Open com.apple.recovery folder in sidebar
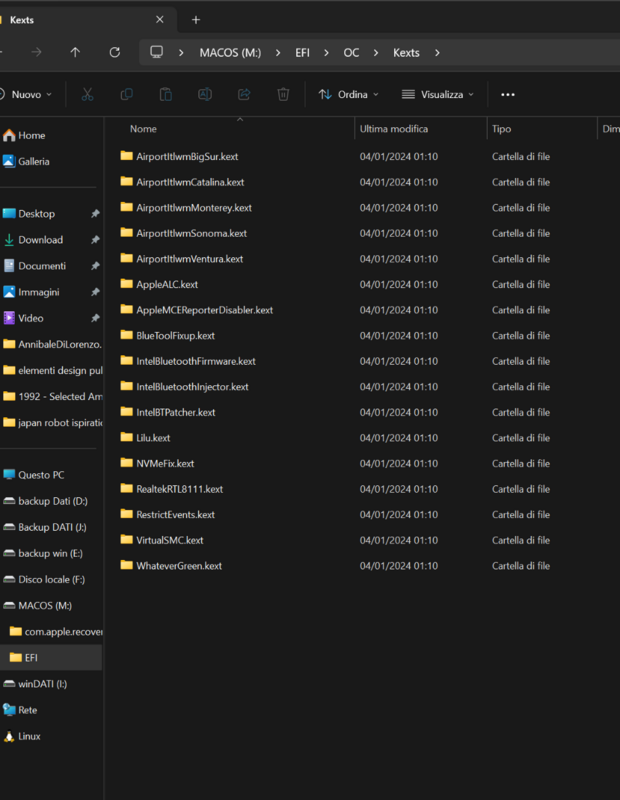This screenshot has width=620, height=800. point(56,632)
